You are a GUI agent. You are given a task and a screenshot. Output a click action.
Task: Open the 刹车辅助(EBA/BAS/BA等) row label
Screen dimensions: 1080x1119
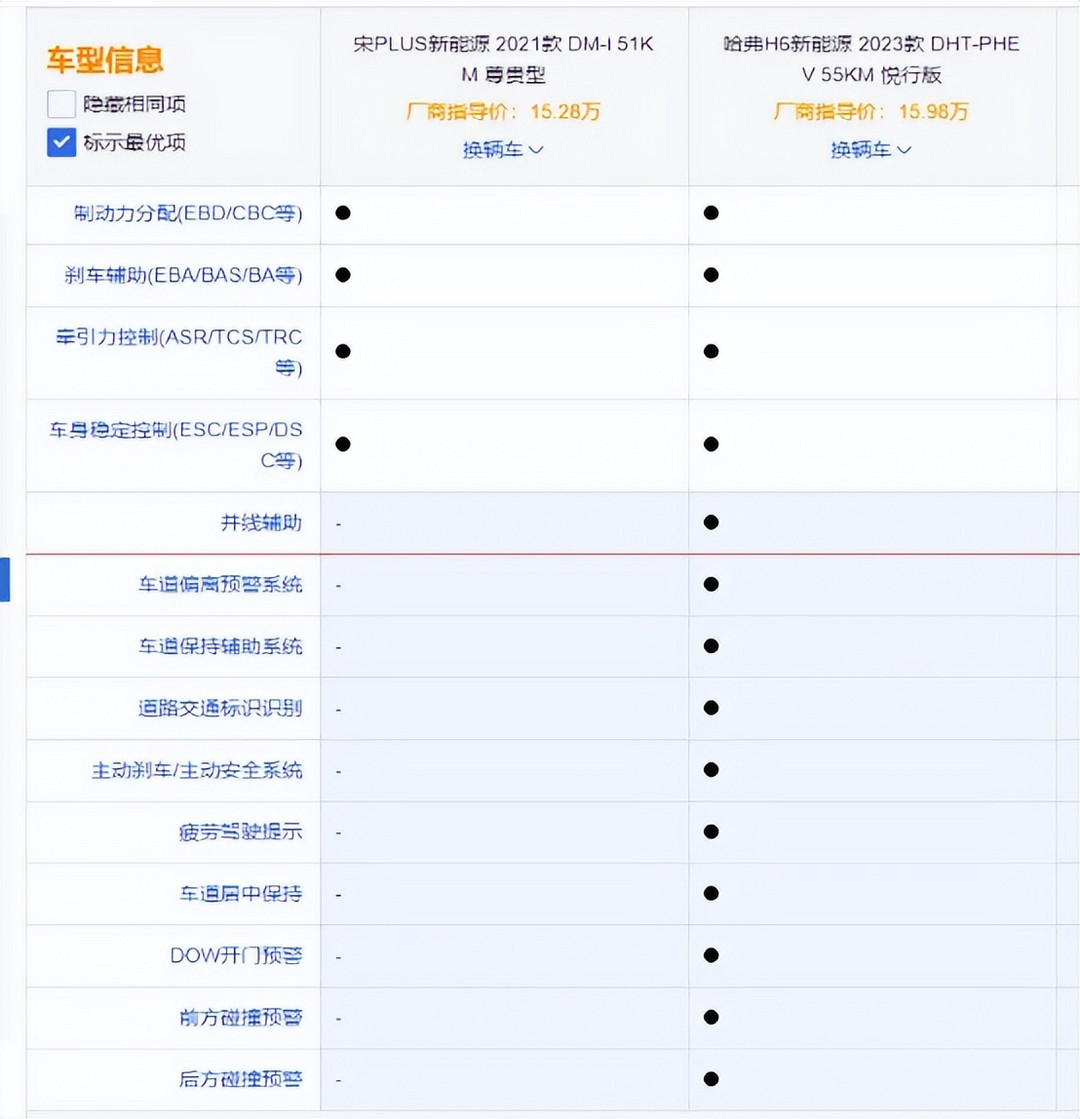(183, 275)
